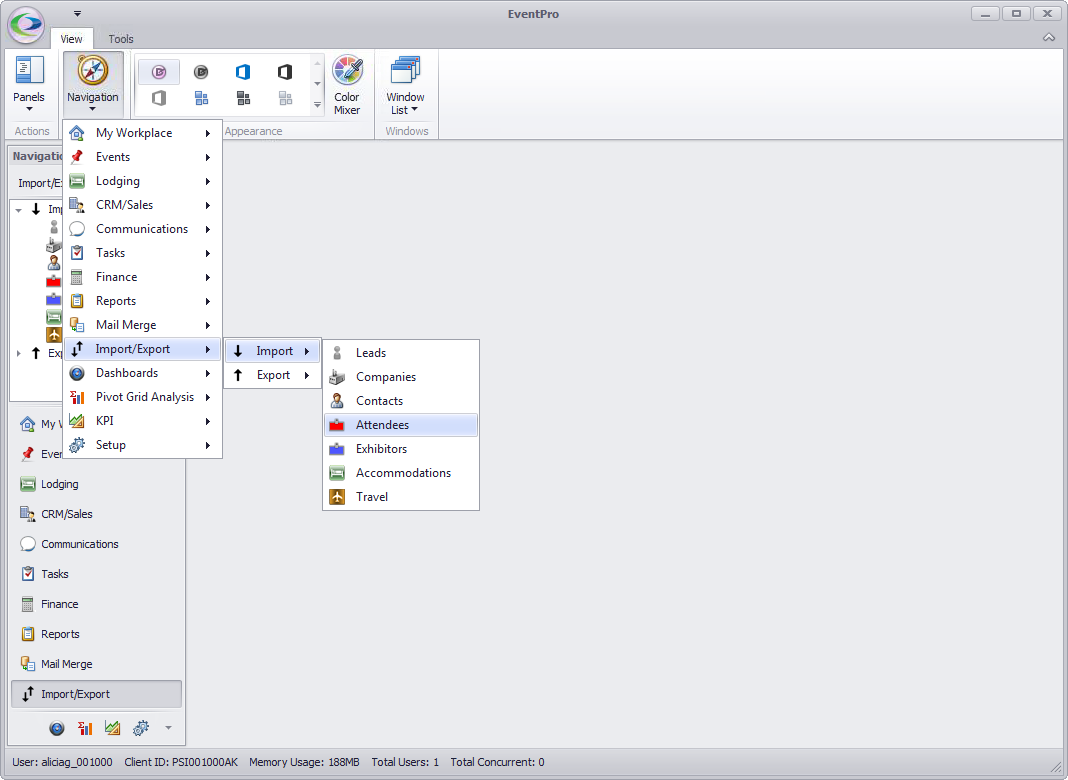This screenshot has width=1068, height=780.
Task: Open the Panels ribbon button
Action: [29, 84]
